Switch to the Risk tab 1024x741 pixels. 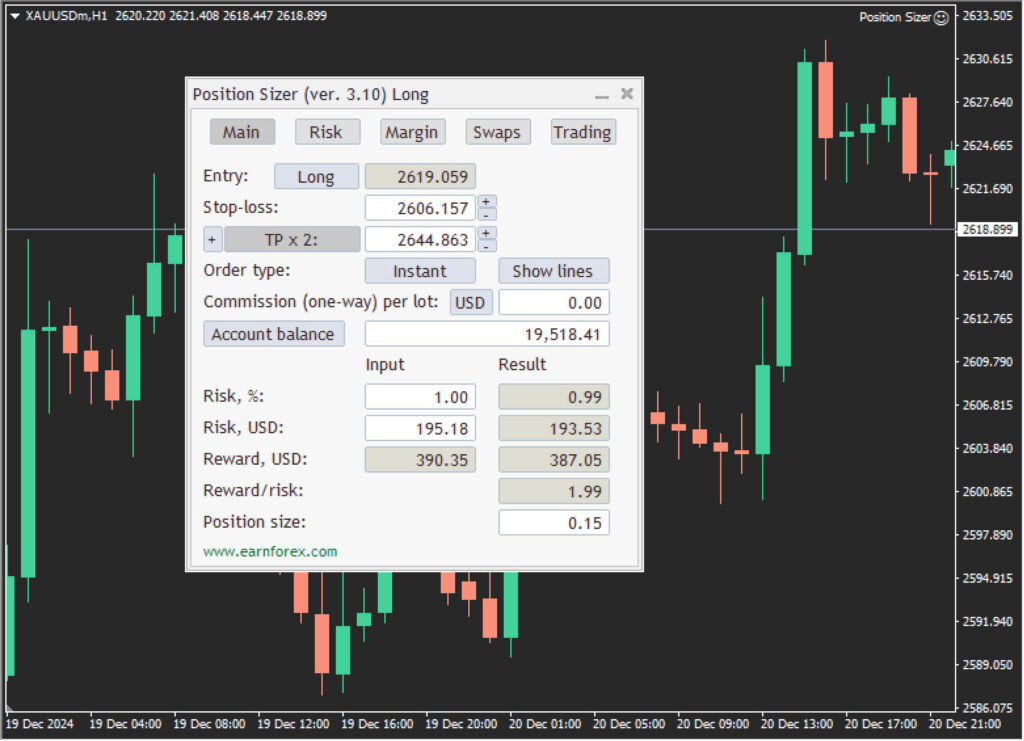[x=326, y=132]
